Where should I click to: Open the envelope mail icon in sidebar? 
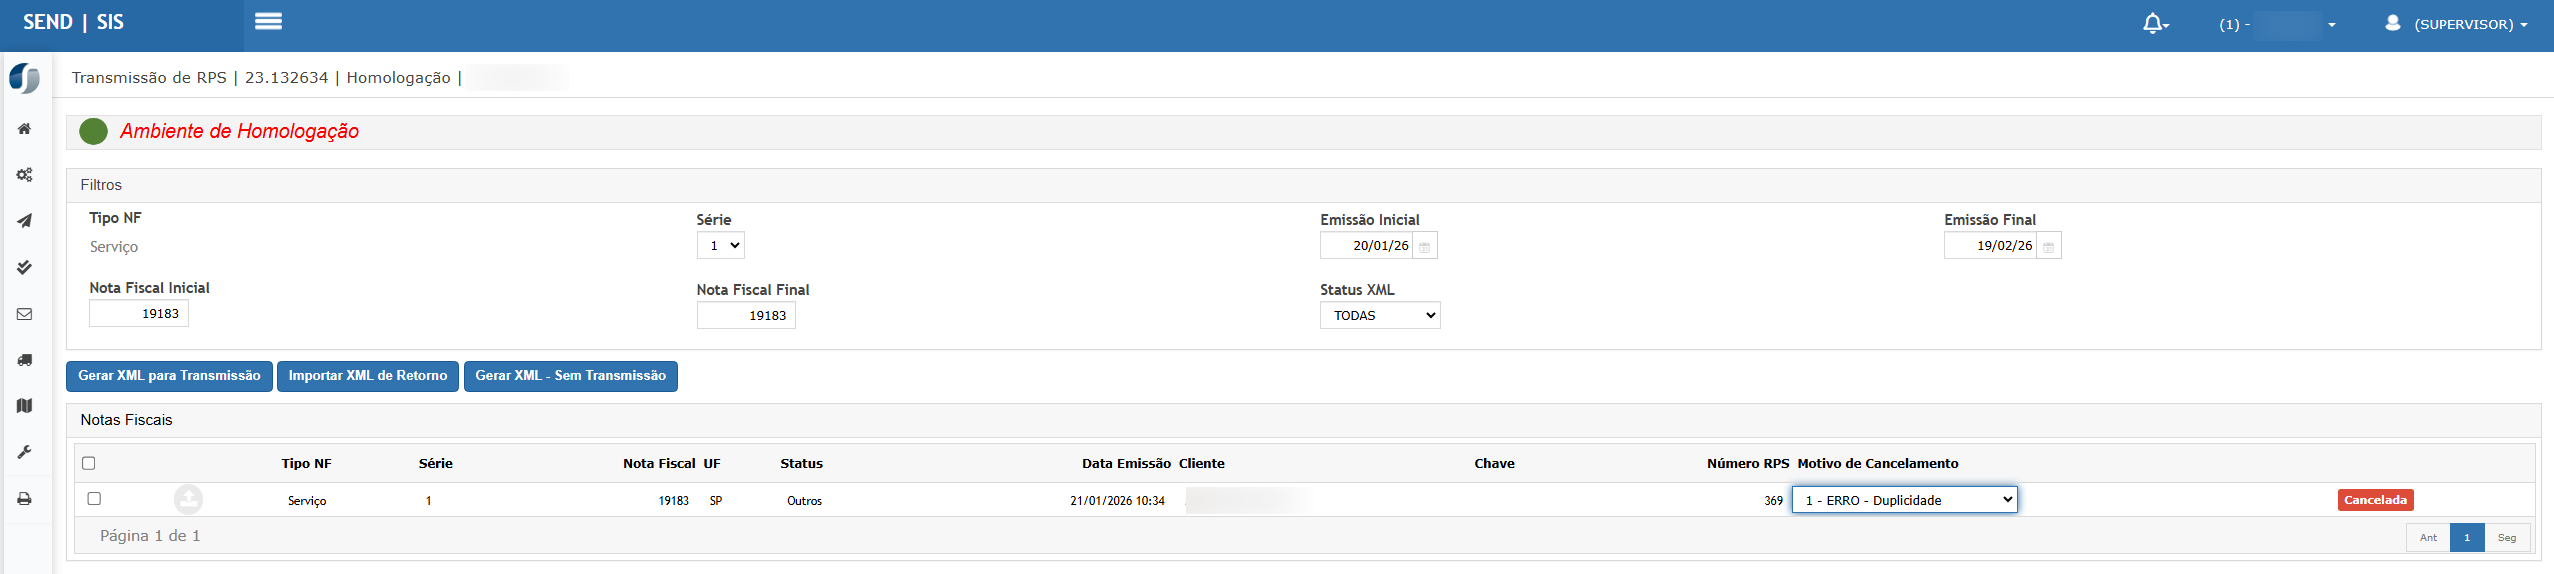(24, 314)
